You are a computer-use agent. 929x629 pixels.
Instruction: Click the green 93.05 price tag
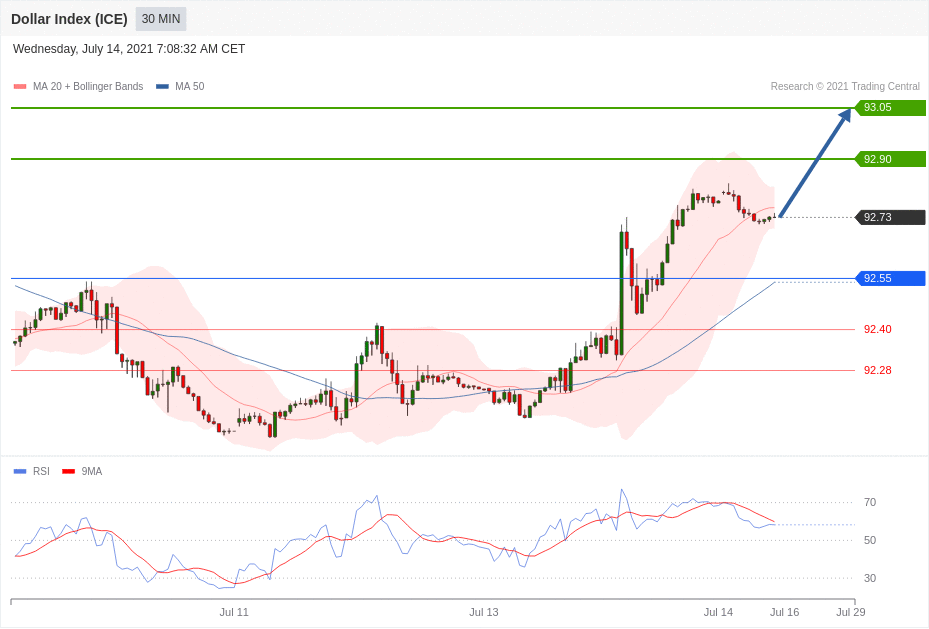click(x=890, y=108)
